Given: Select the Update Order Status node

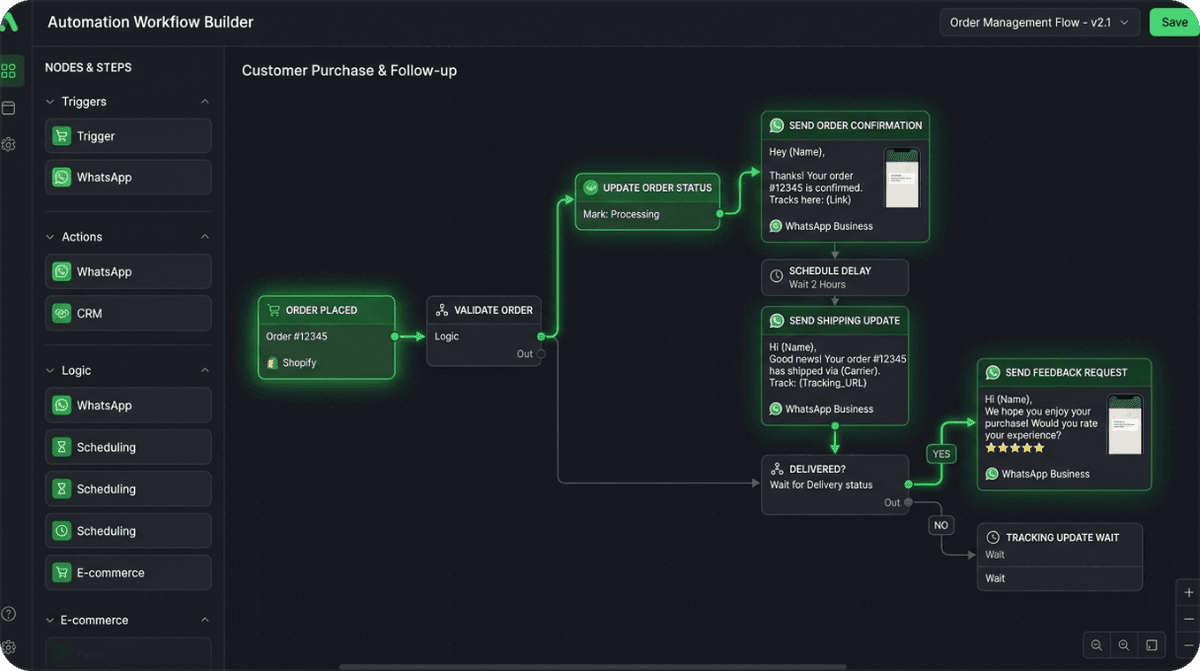Looking at the screenshot, I should [647, 201].
